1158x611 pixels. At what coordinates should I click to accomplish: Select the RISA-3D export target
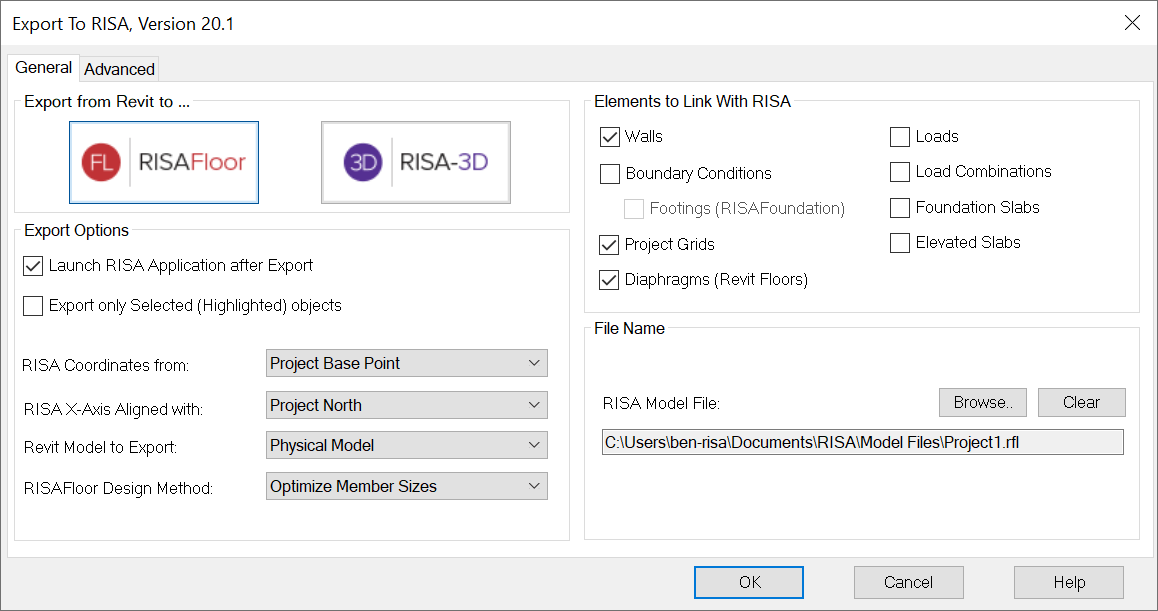pyautogui.click(x=415, y=162)
